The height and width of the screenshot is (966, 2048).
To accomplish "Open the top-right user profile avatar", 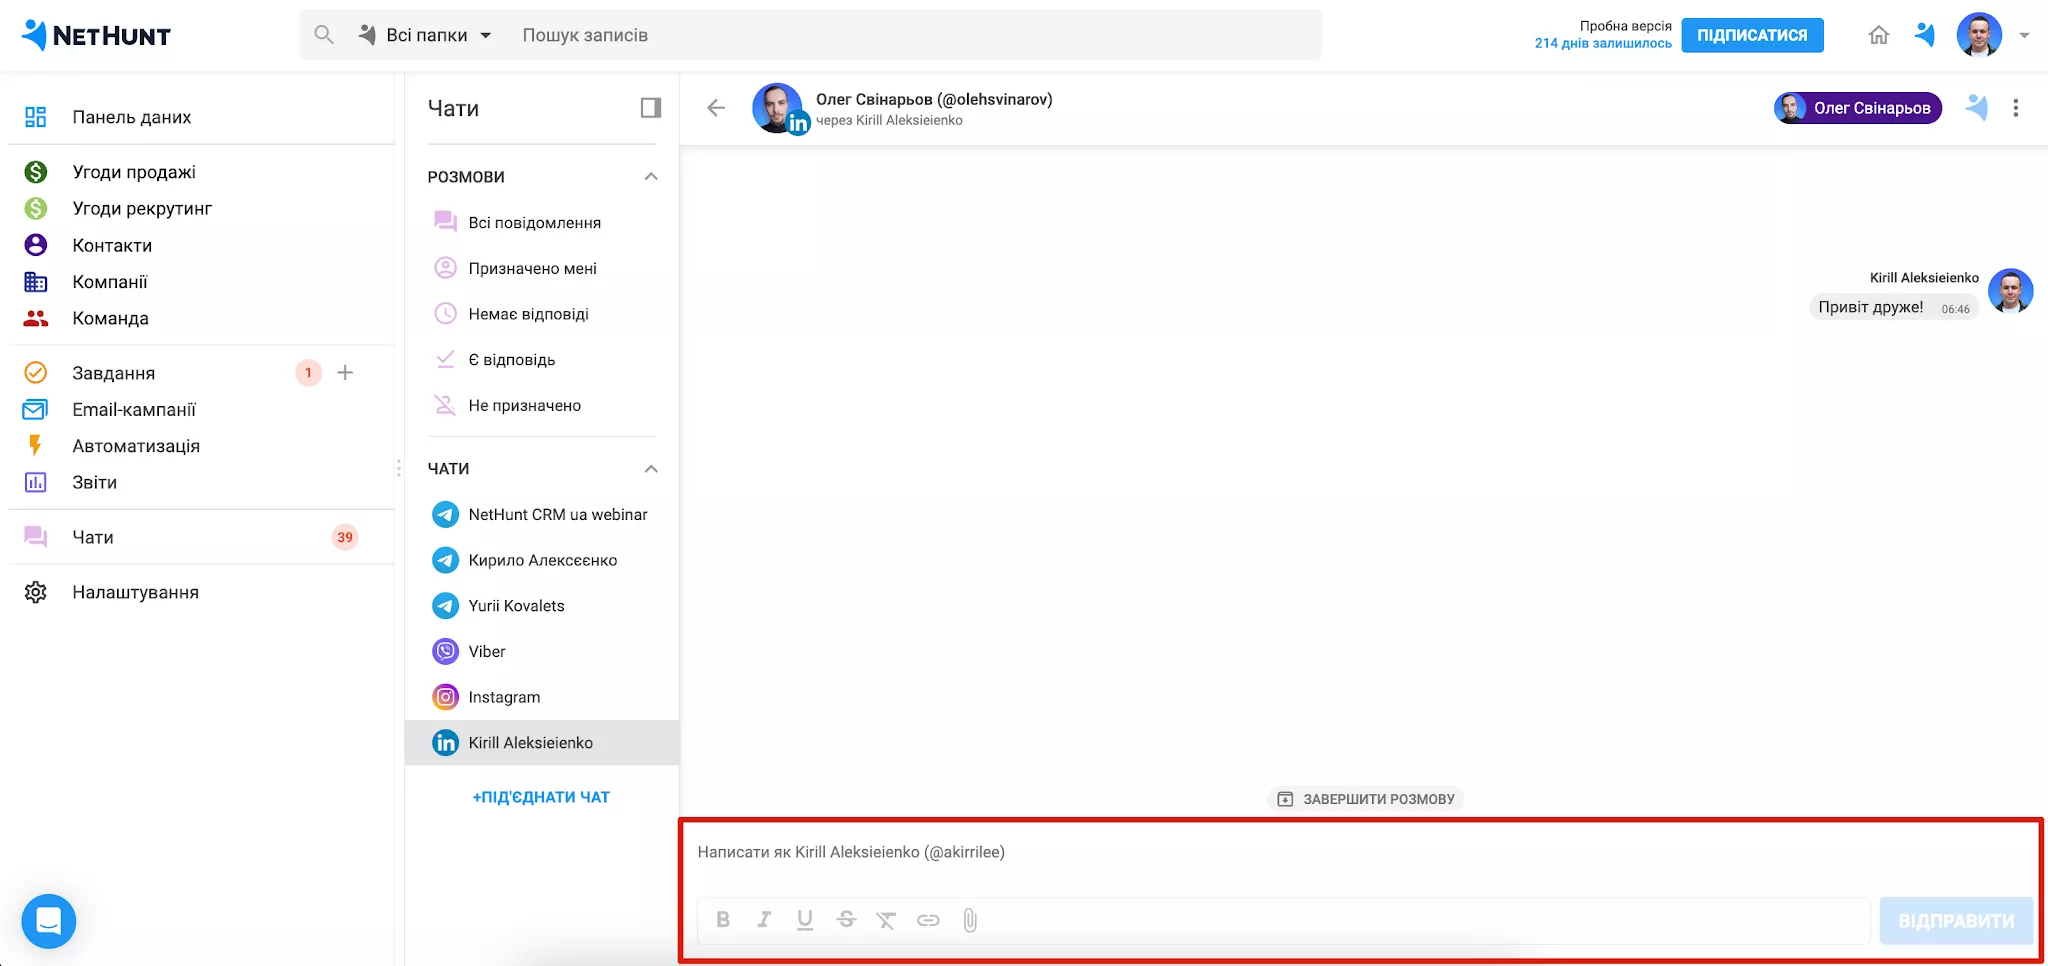I will click(x=1979, y=35).
